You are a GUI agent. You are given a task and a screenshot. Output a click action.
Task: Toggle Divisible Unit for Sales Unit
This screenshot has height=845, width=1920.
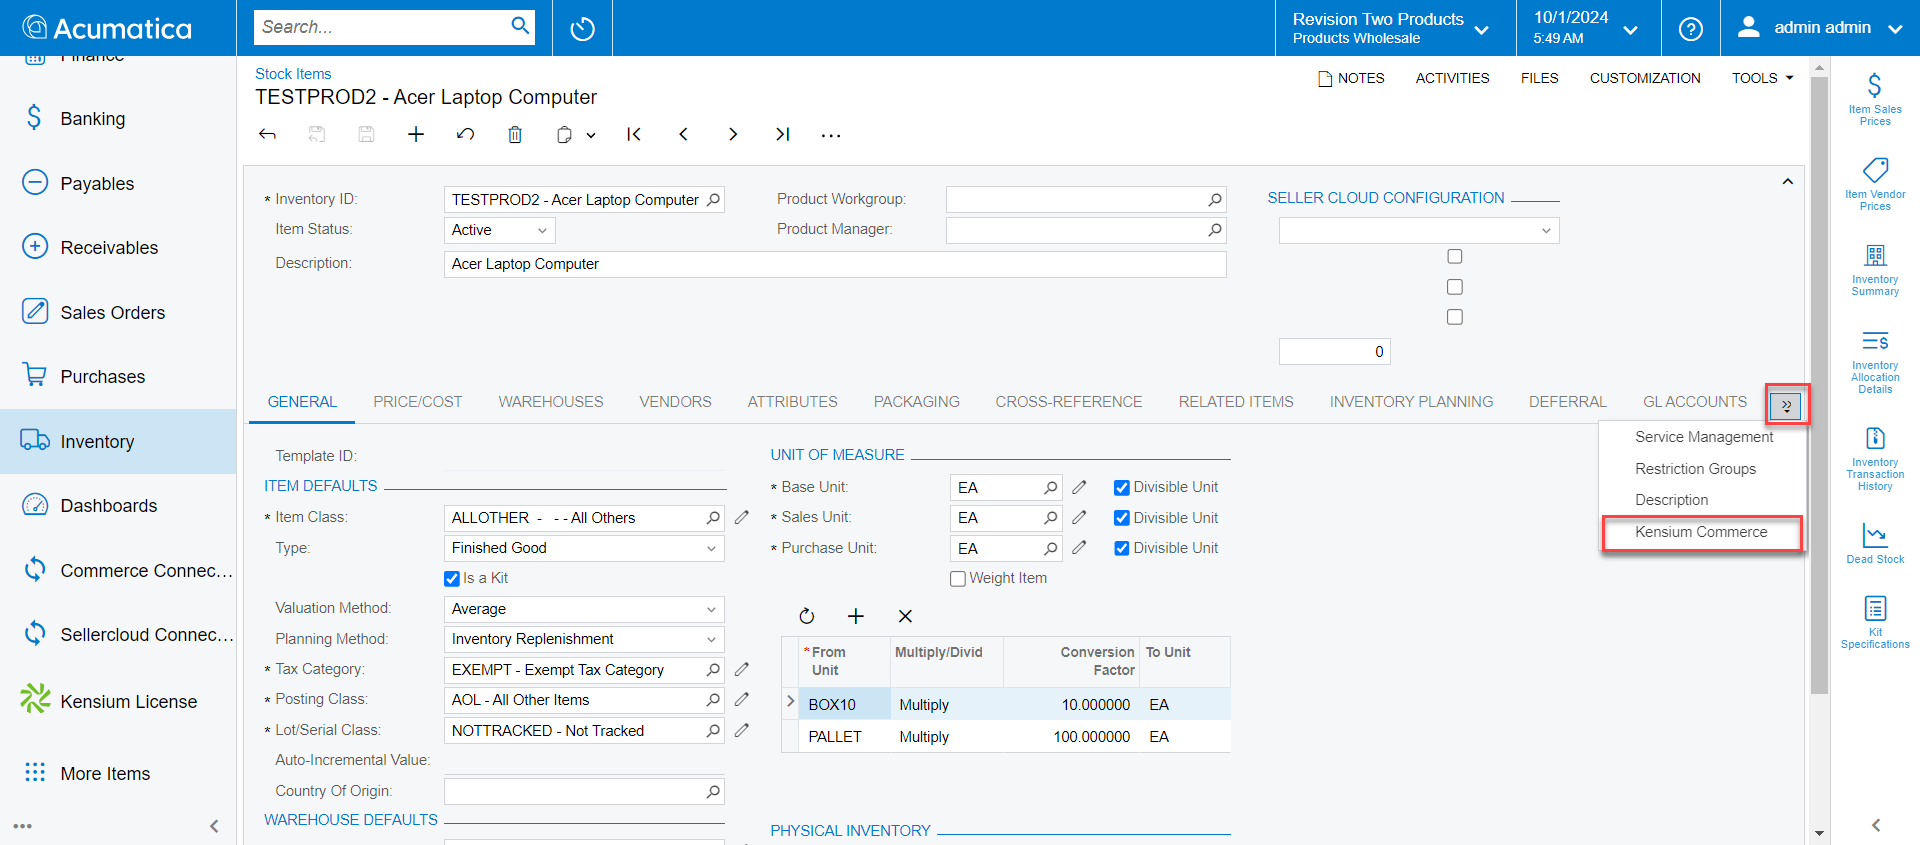pos(1122,518)
